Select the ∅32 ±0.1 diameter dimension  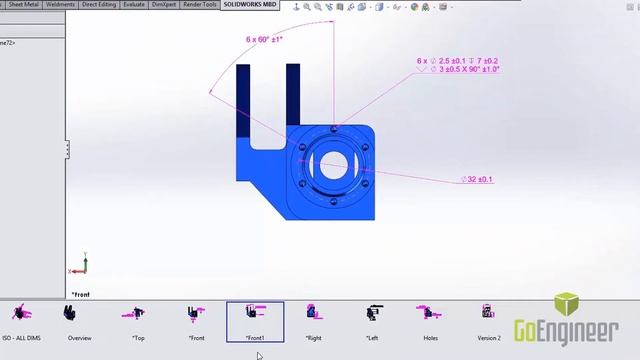point(477,179)
